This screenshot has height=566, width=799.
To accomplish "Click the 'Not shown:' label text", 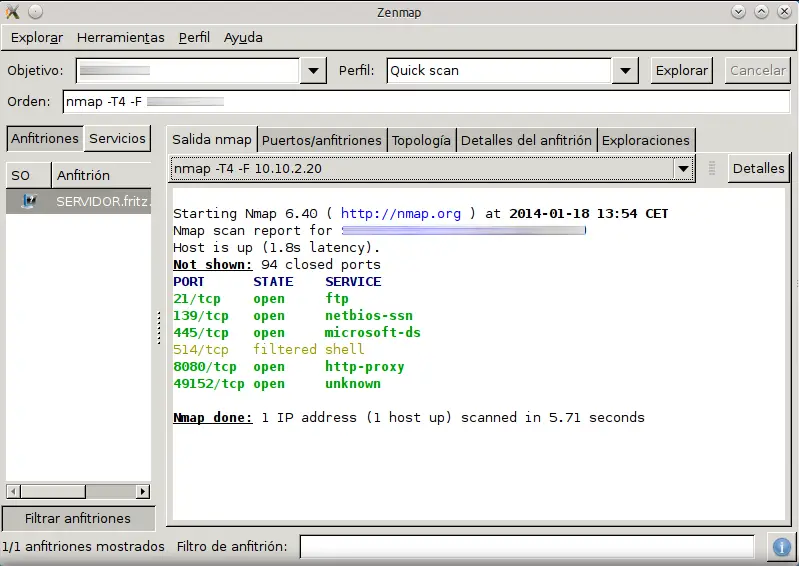I will [x=212, y=264].
